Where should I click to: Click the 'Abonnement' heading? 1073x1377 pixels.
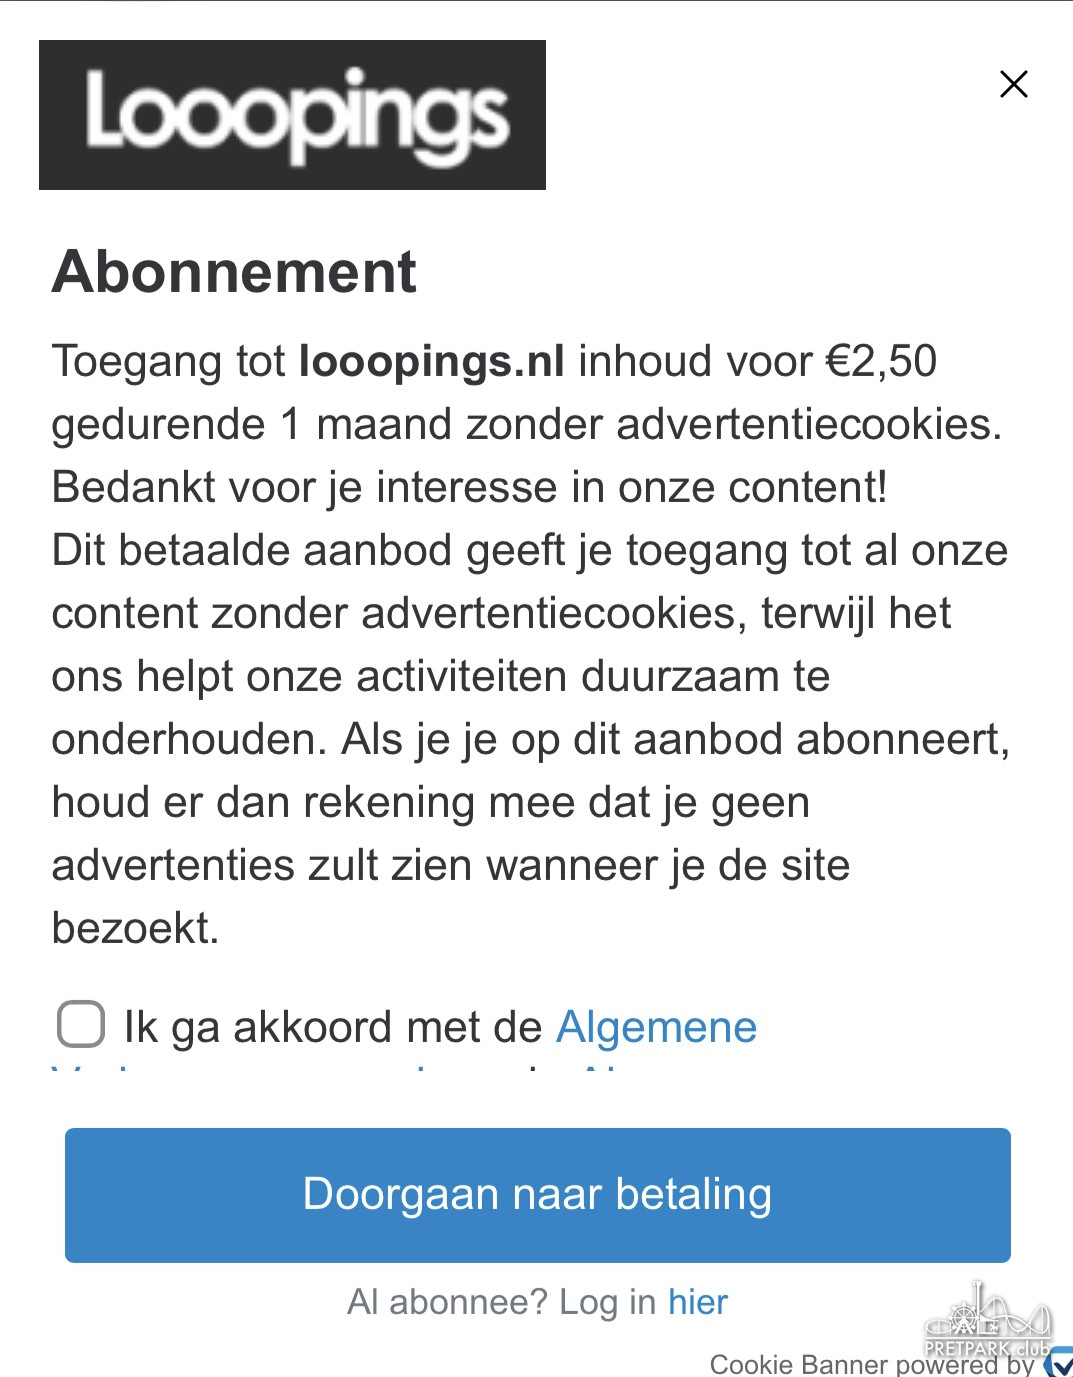[234, 272]
